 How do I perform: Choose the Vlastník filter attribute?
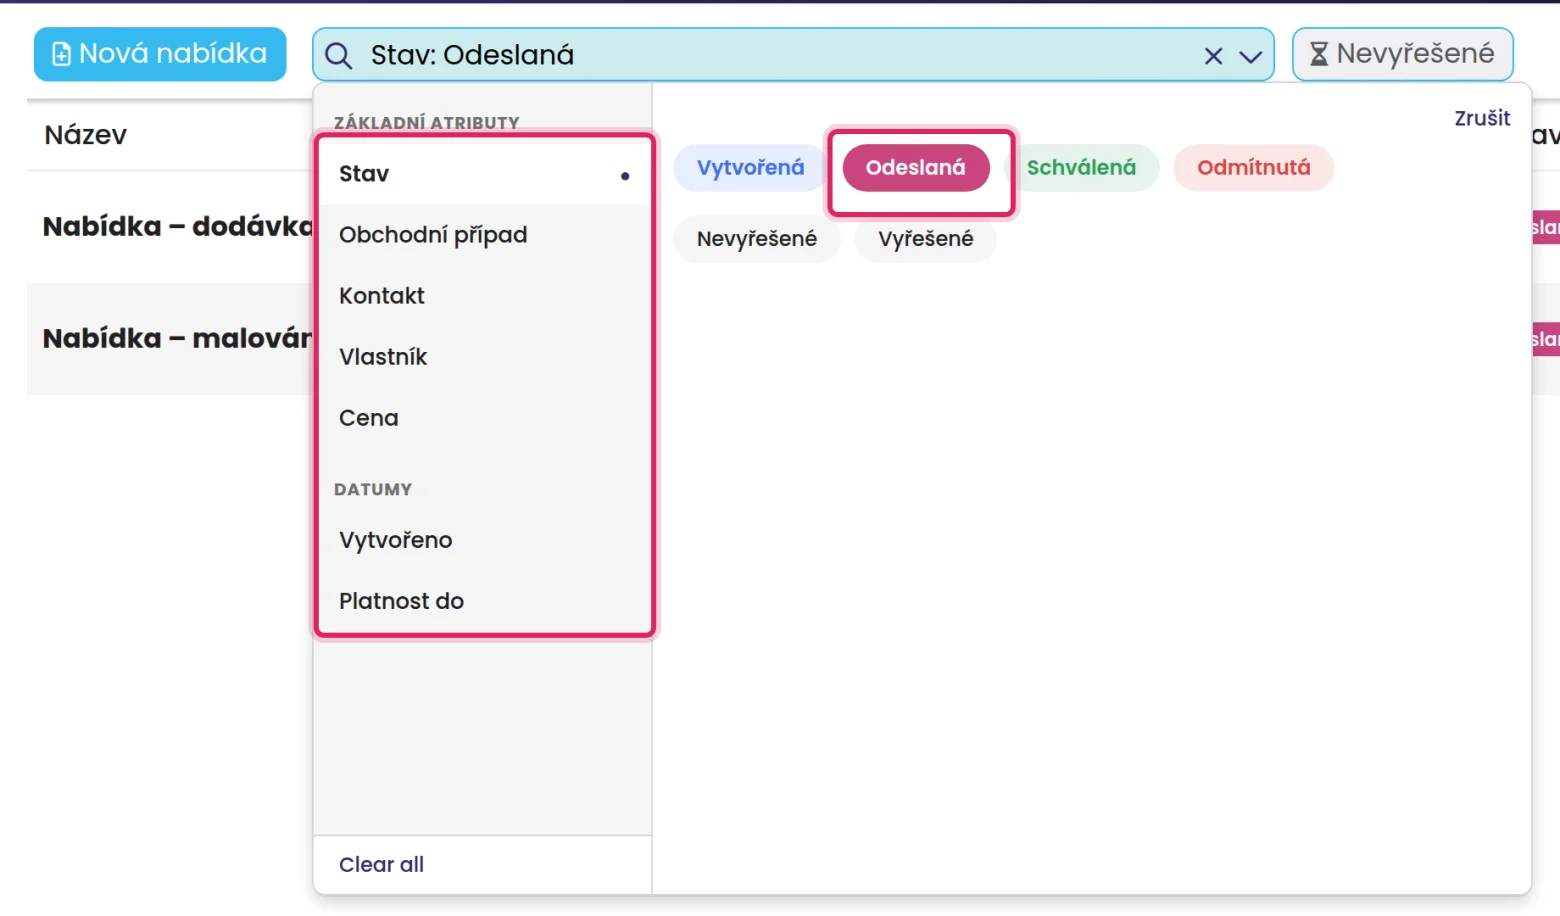pos(484,357)
